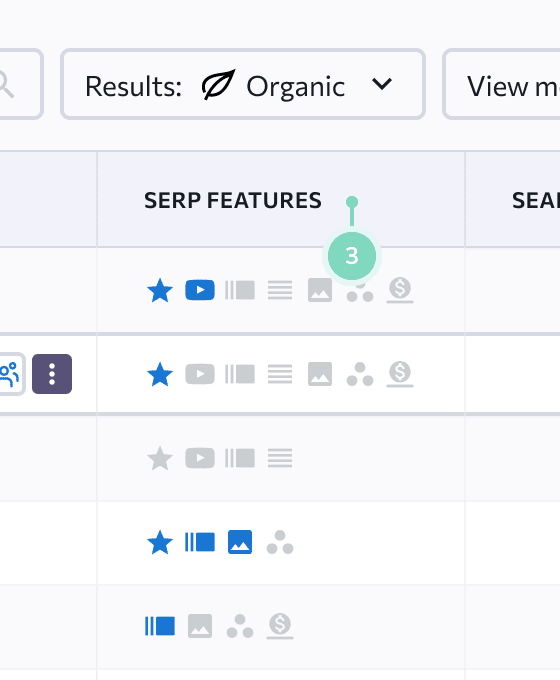This screenshot has height=680, width=560.
Task: Click the three-circles icon in fourth row
Action: coord(280,542)
